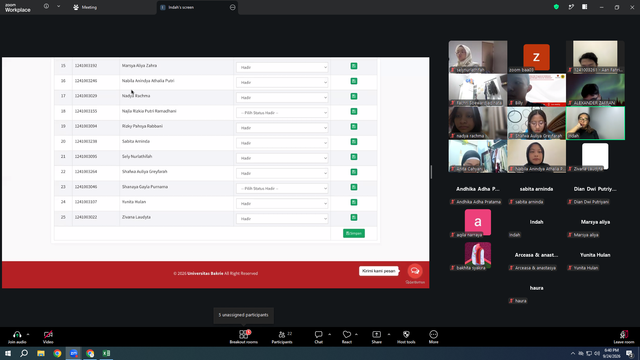Select Shafwa Auliya Greyfarah video thumbnail
This screenshot has width=640, height=360.
[x=537, y=123]
